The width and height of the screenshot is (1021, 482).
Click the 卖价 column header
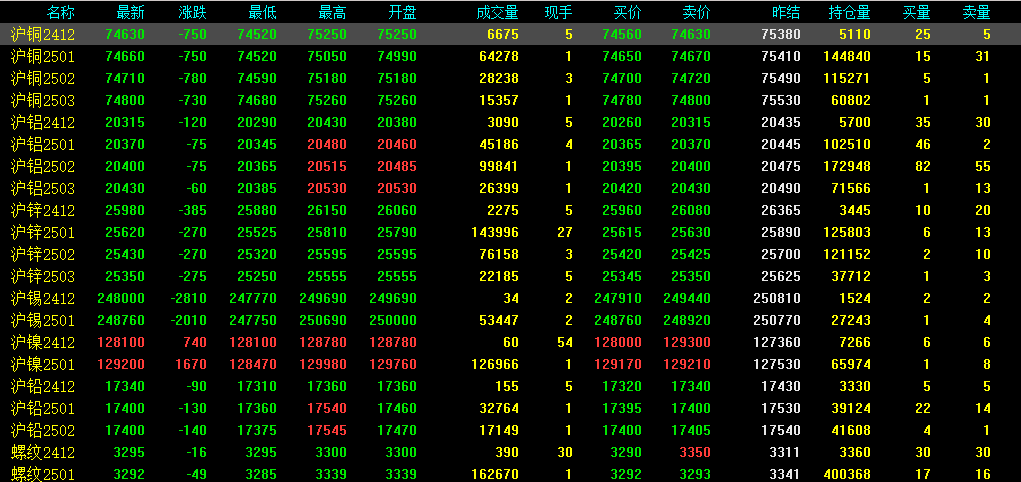(697, 12)
